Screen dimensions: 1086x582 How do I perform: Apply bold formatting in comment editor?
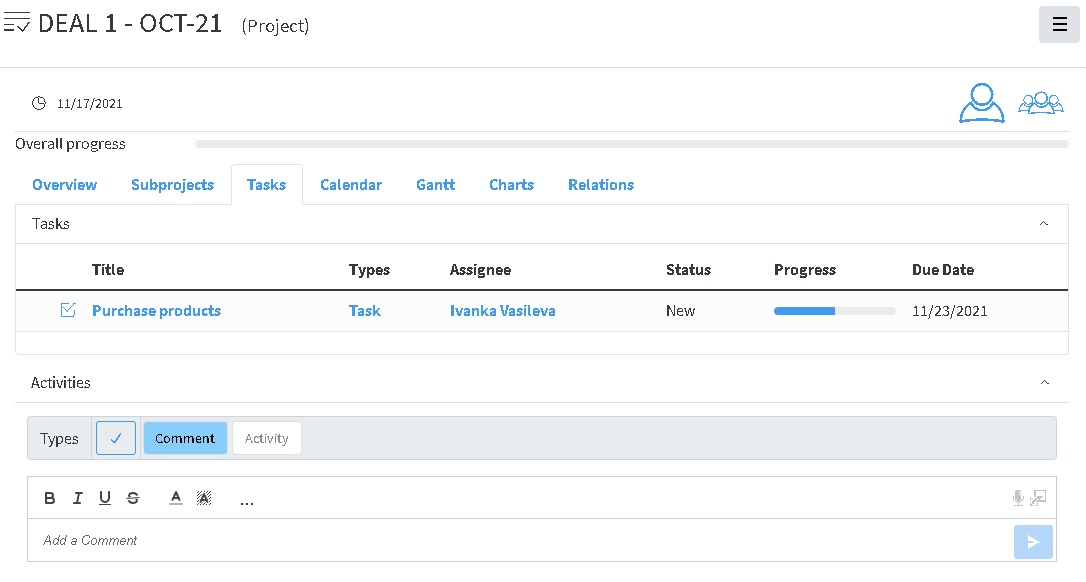click(x=50, y=498)
